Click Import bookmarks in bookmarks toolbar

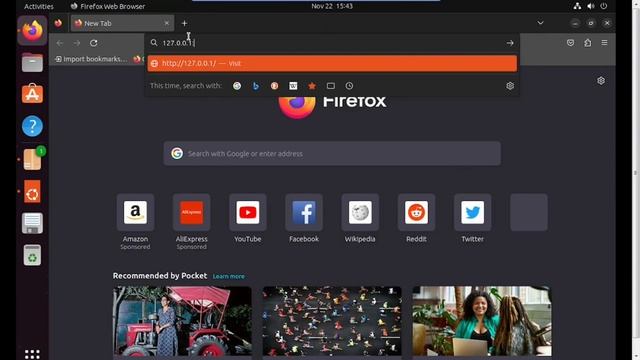91,59
